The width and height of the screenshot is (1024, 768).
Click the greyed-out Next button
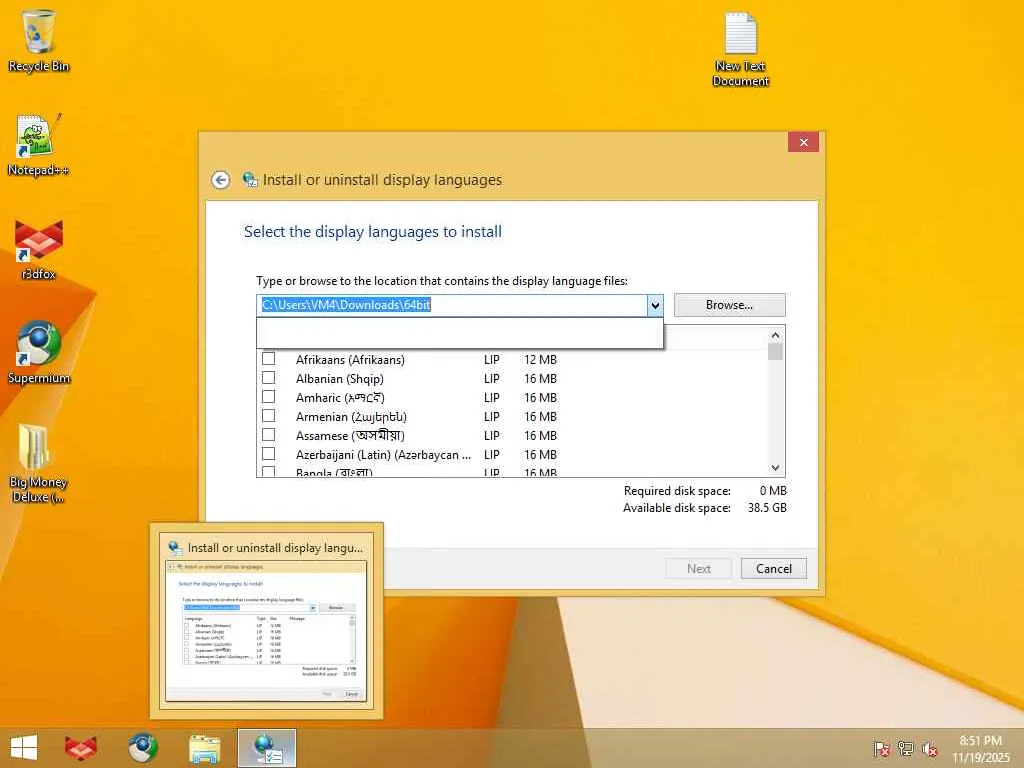[x=699, y=569]
